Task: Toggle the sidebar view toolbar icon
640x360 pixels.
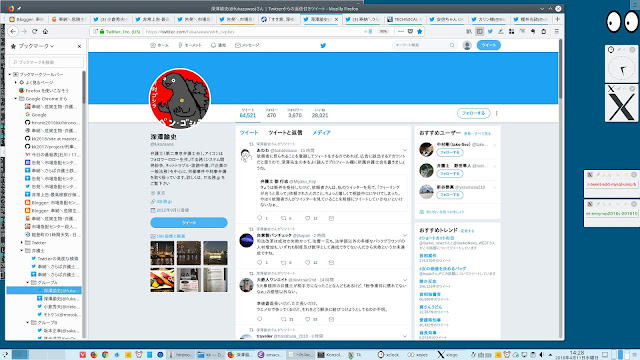Action: coord(480,31)
